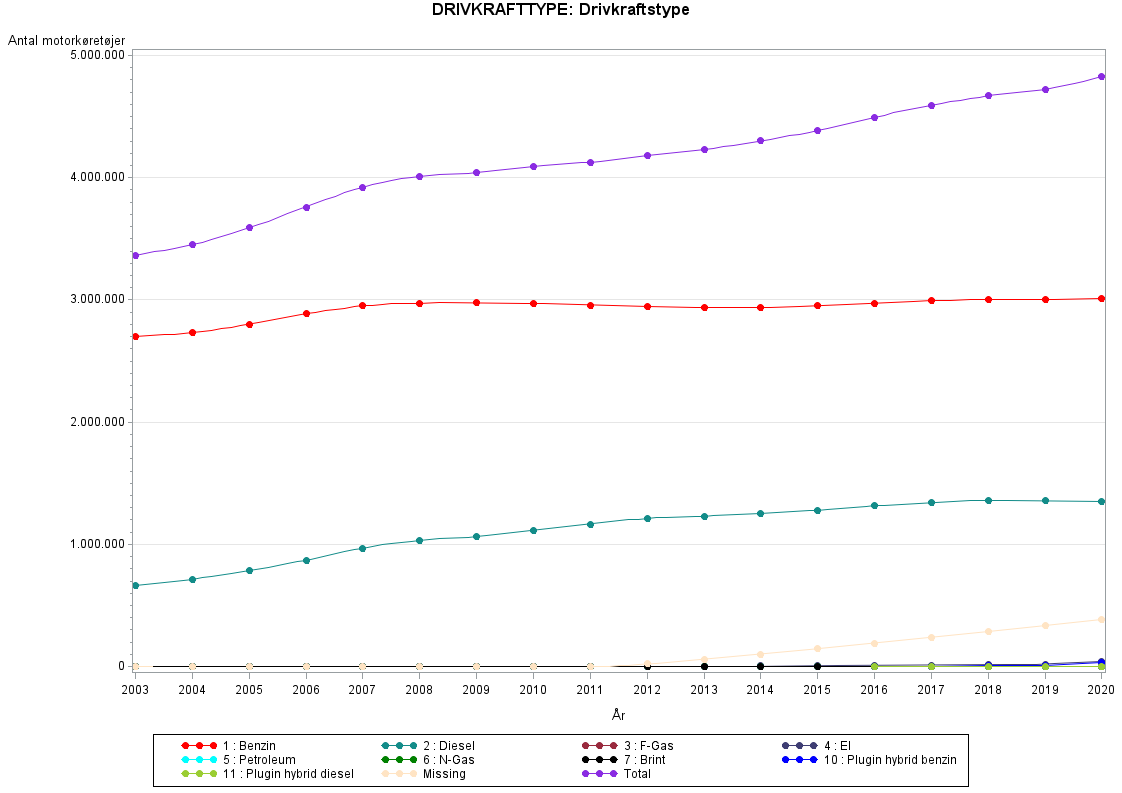Select the Benzin data point for 2003
The height and width of the screenshot is (793, 1122).
pyautogui.click(x=135, y=336)
